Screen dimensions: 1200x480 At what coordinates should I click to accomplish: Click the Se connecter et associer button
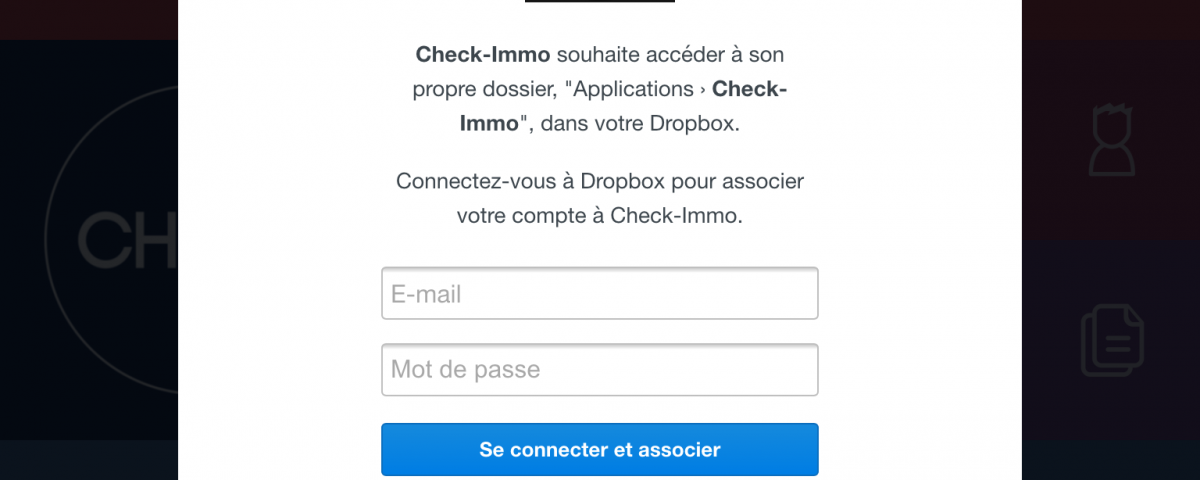(600, 450)
